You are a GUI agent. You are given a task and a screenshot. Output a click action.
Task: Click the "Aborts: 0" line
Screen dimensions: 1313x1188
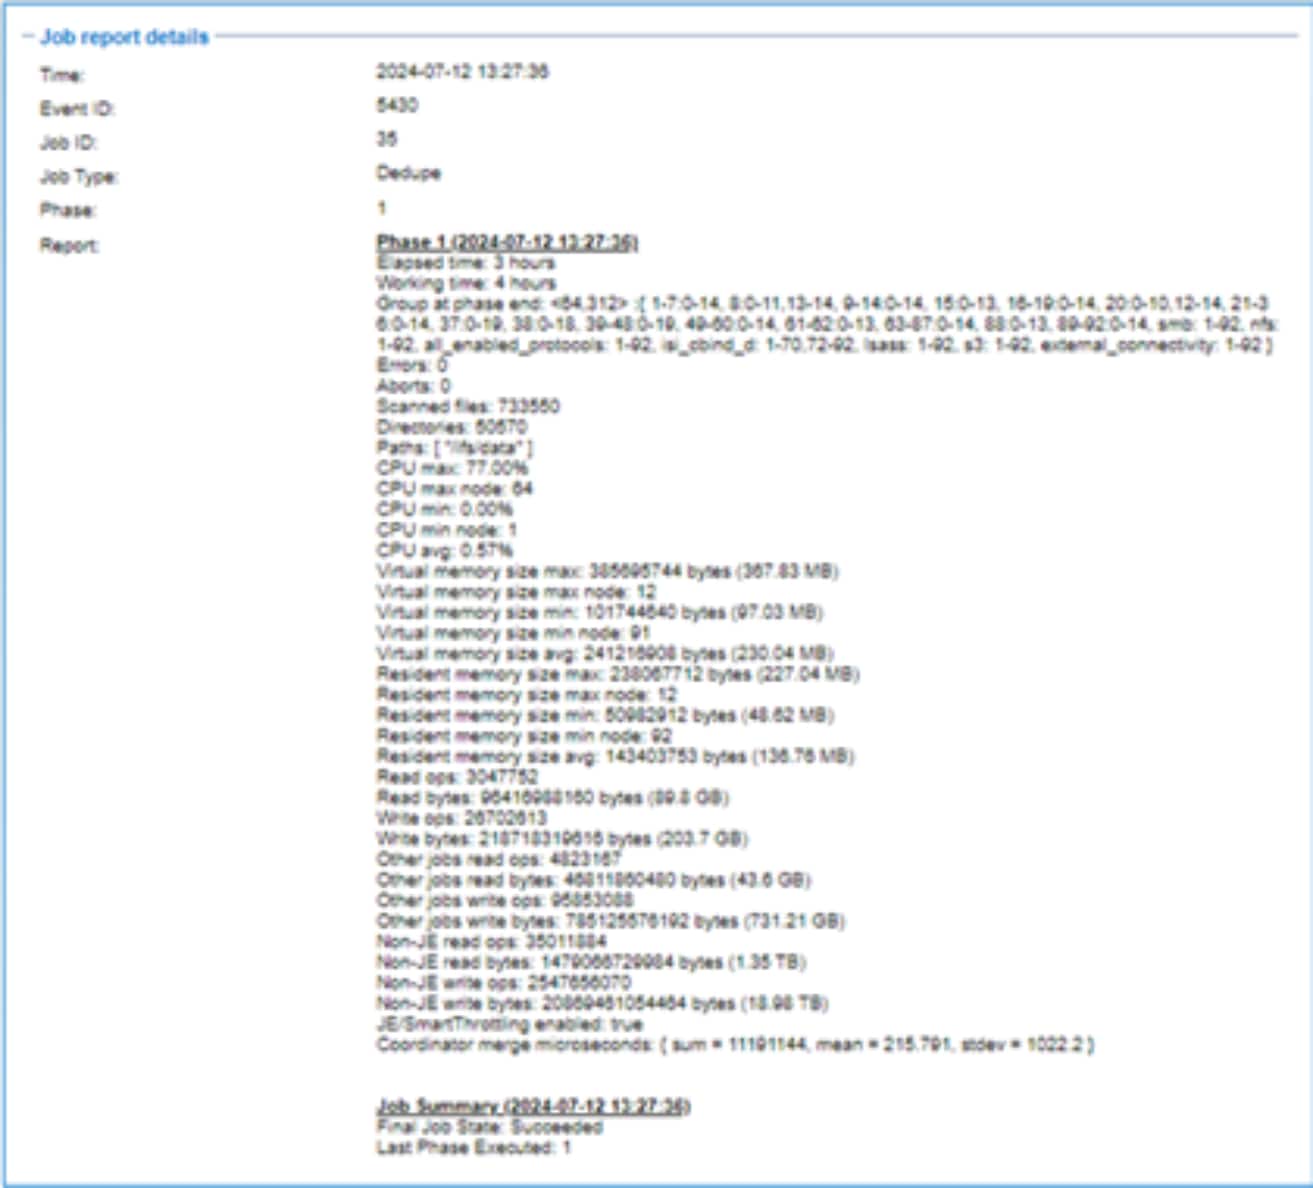(413, 386)
